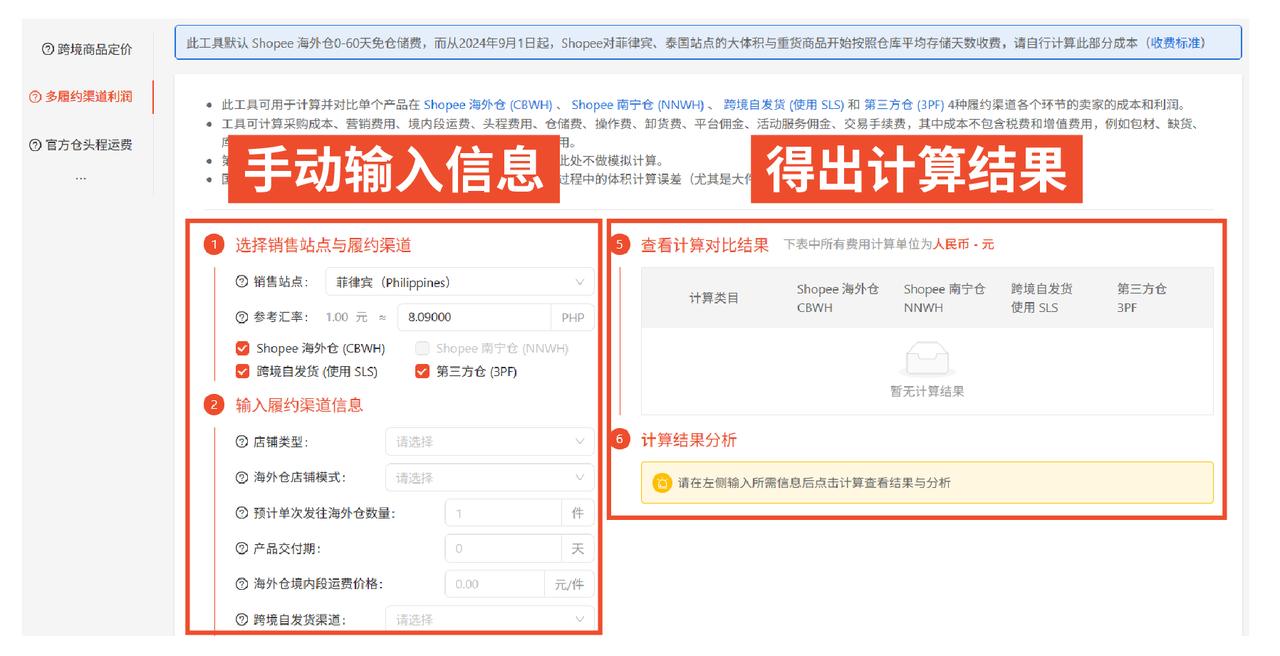Click the help icon beside 海外仓境内段运费价格
The height and width of the screenshot is (656, 1280).
(241, 584)
